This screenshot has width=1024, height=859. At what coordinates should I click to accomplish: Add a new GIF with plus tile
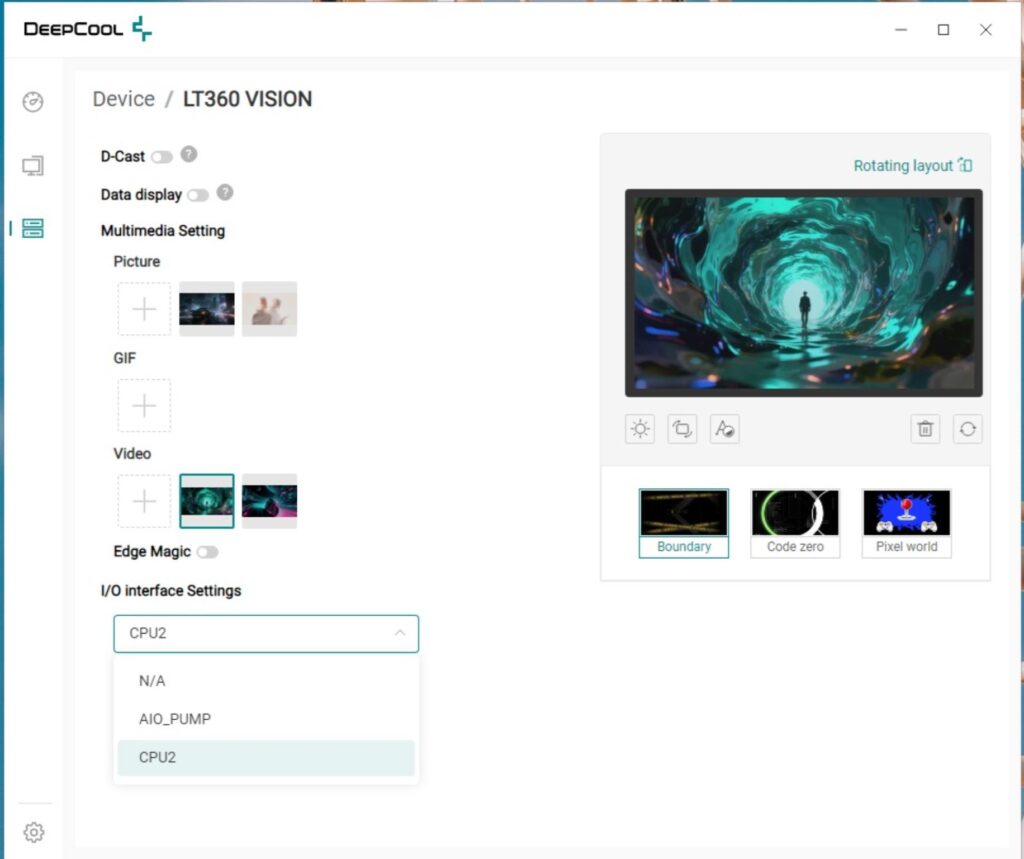(144, 406)
